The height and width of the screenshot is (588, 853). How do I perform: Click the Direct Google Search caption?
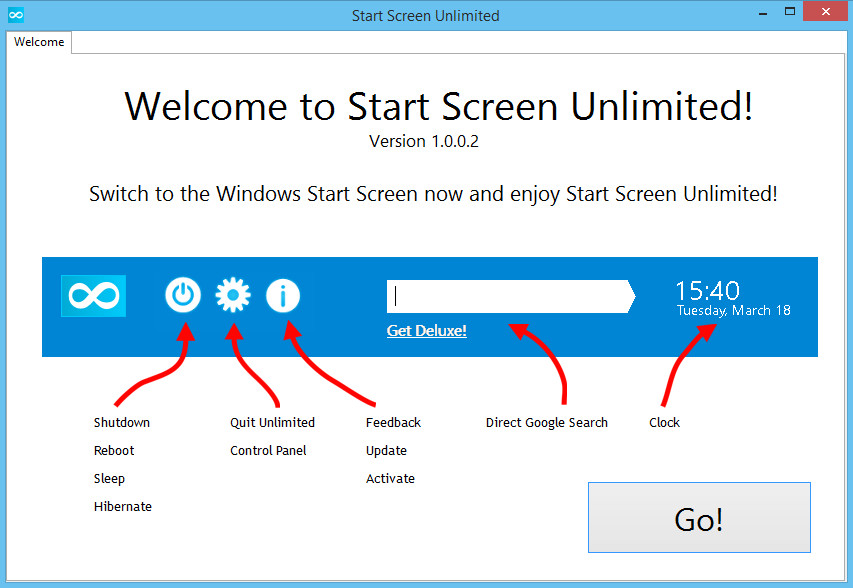547,423
